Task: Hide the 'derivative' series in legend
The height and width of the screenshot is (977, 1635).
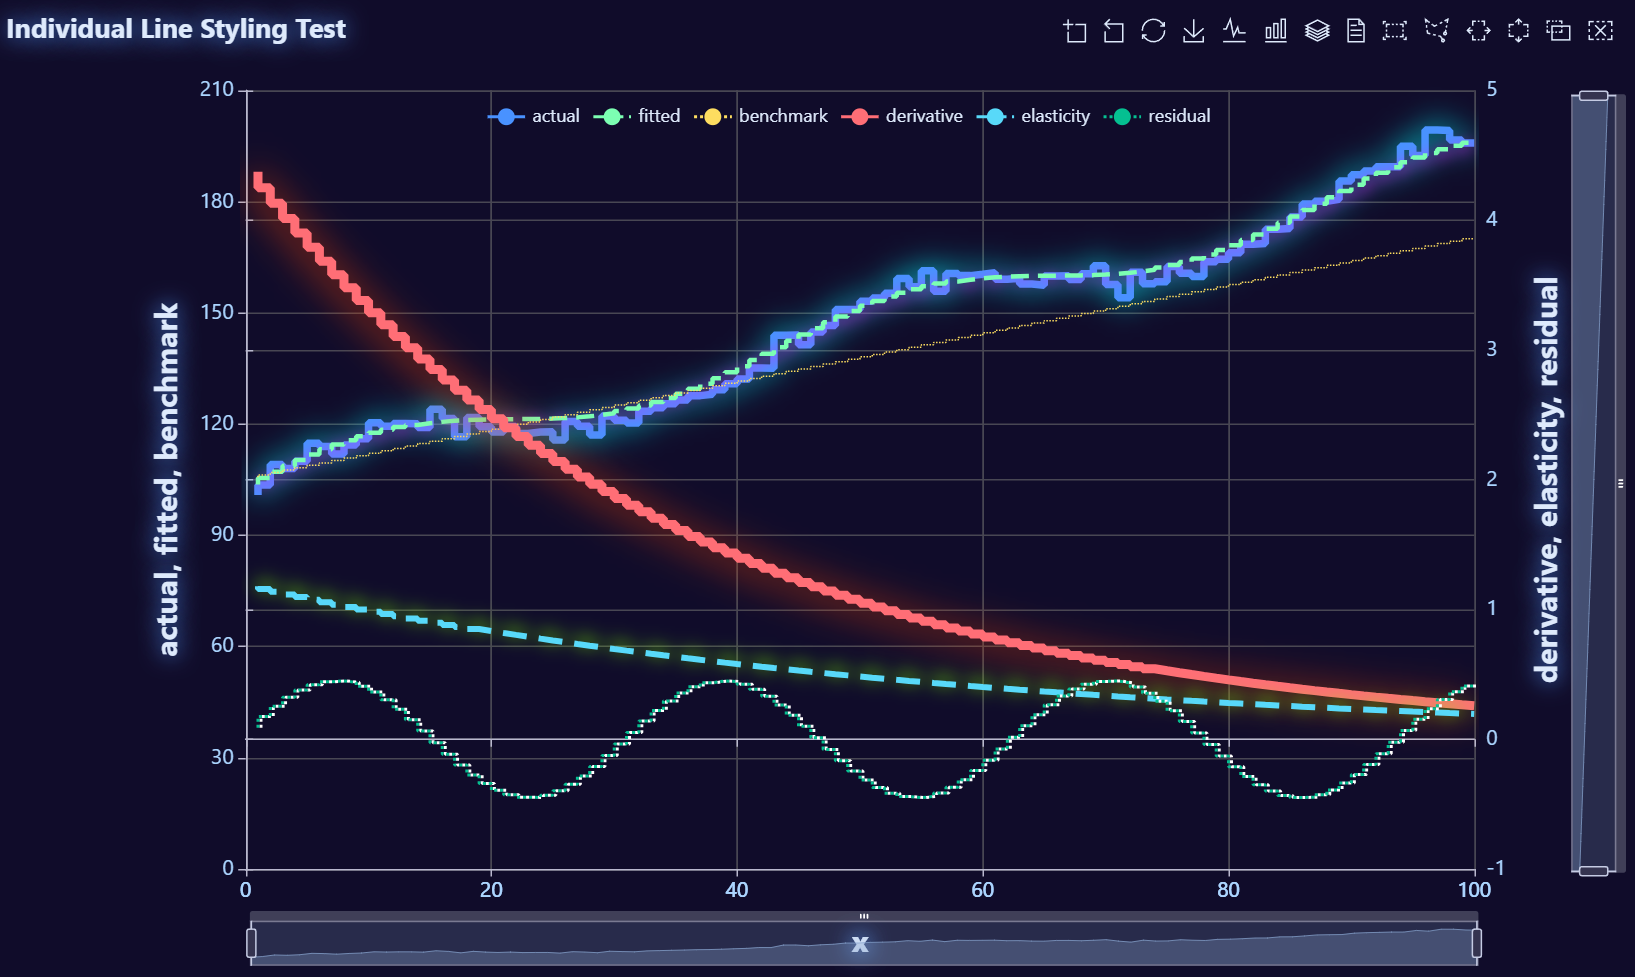Action: tap(902, 116)
